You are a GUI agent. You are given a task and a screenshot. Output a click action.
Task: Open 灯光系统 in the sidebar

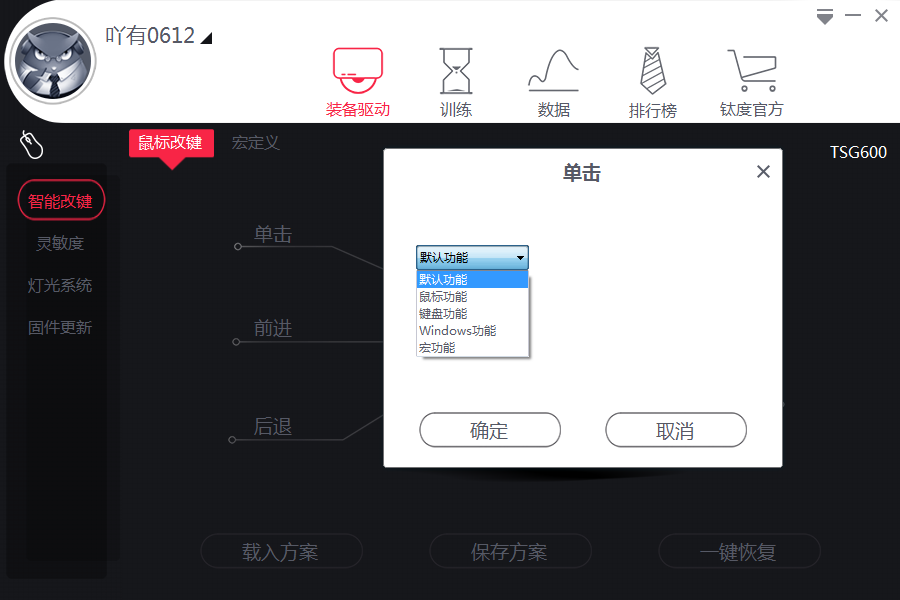coord(60,285)
